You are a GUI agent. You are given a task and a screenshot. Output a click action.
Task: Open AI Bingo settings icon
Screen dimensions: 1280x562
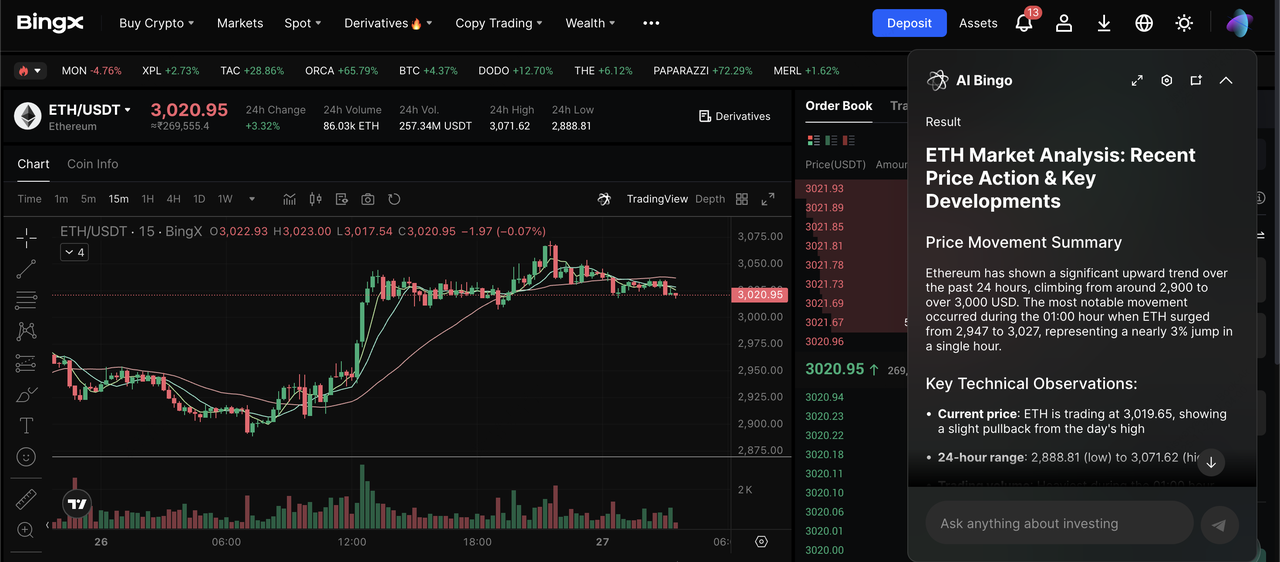tap(1166, 80)
